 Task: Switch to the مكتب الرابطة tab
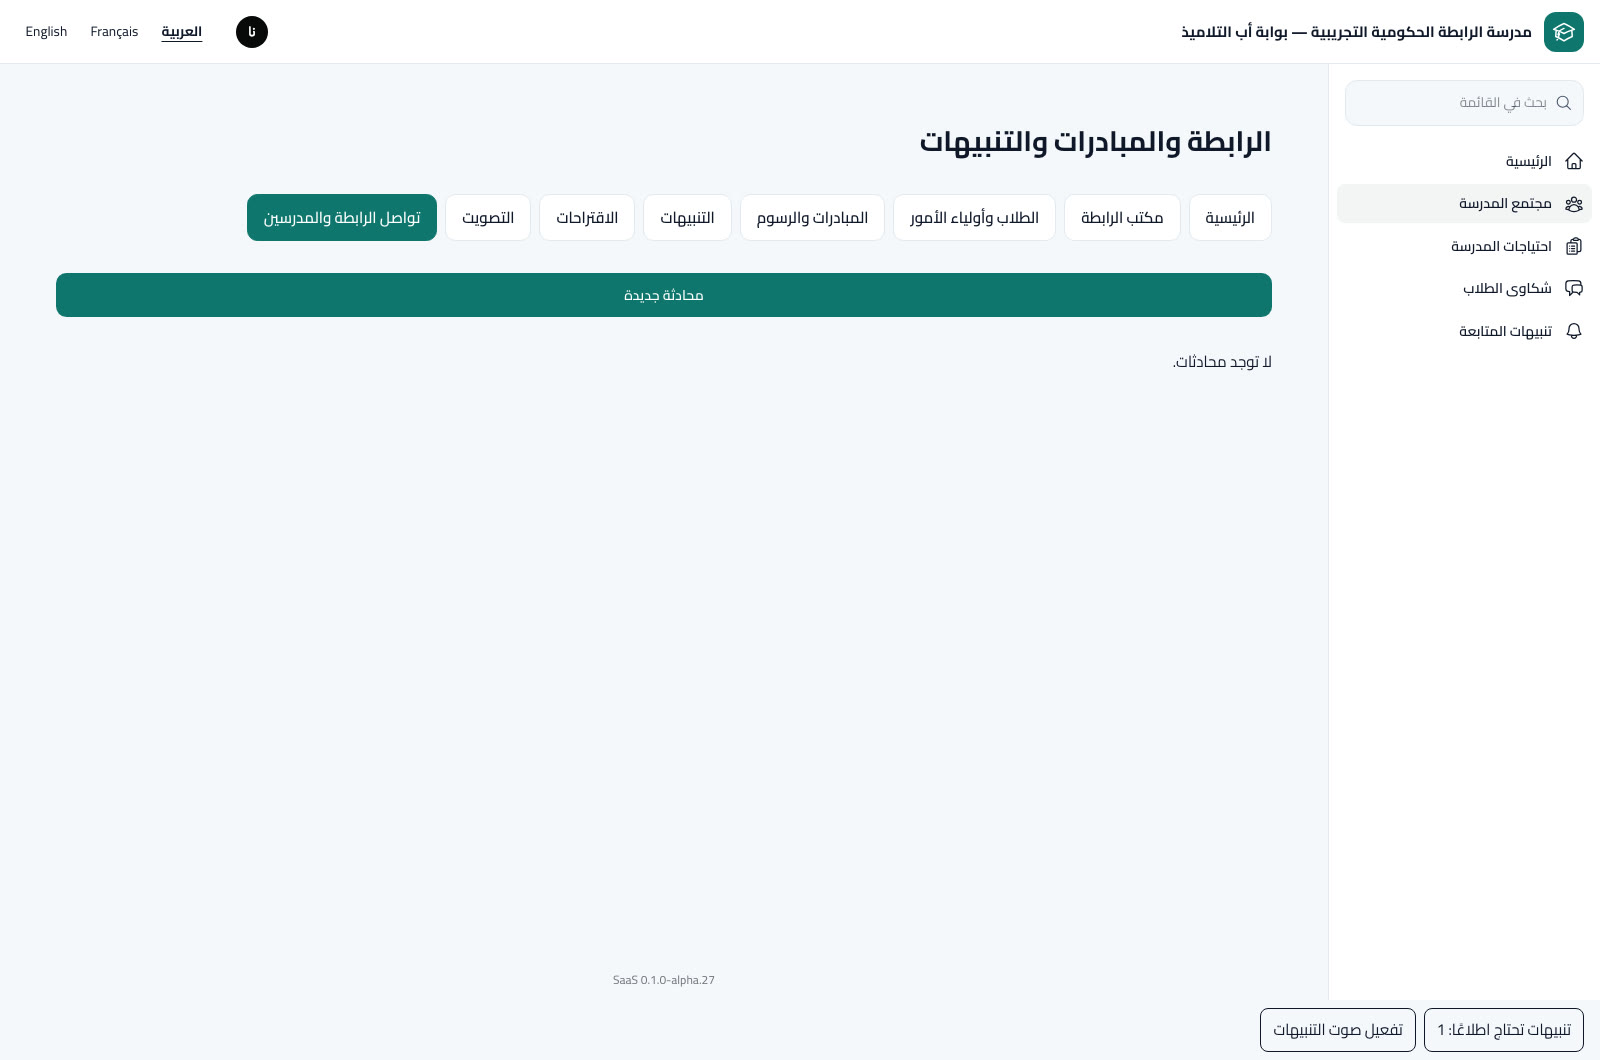coord(1122,218)
